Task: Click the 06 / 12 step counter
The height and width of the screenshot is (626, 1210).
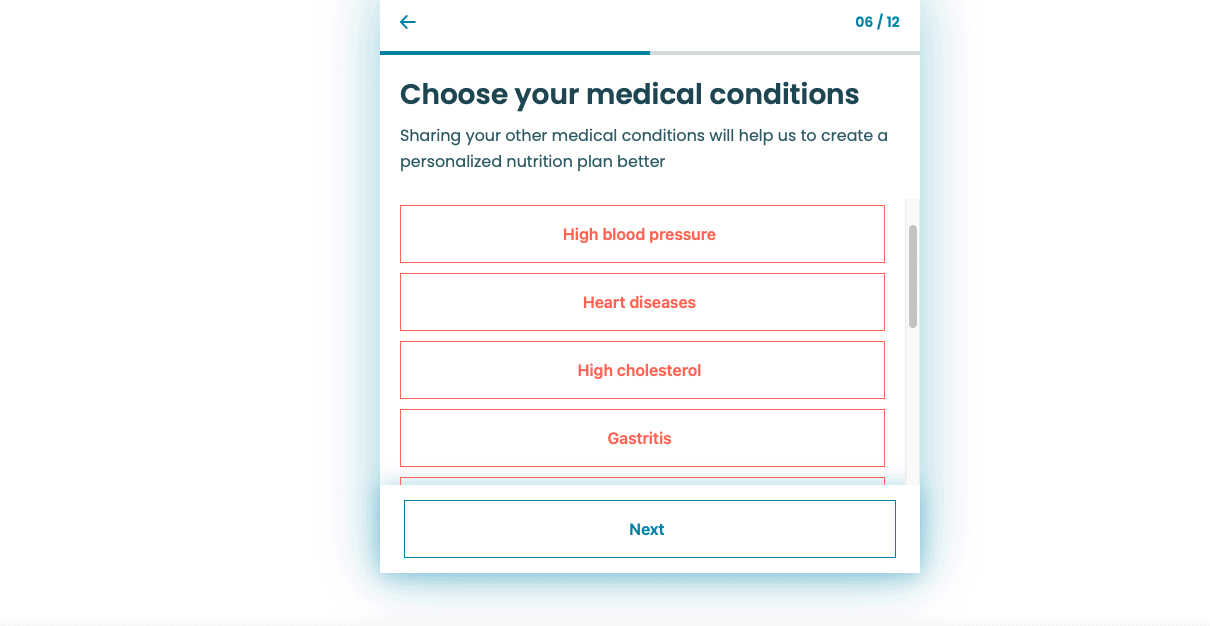Action: (x=877, y=22)
